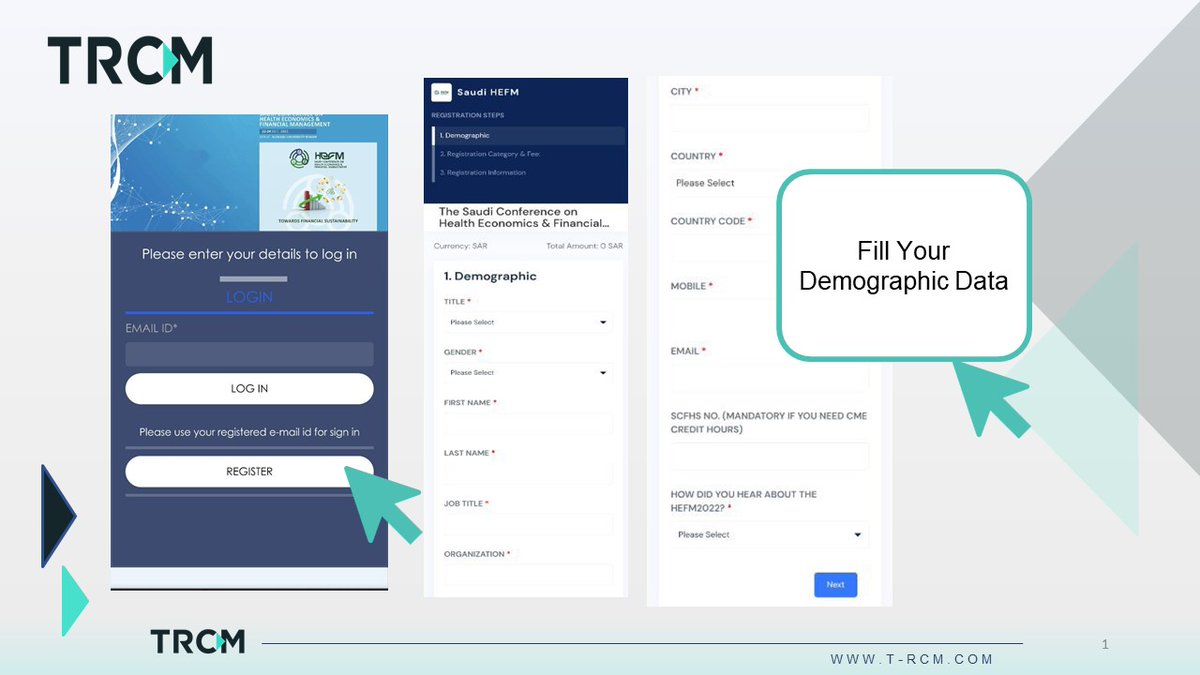The height and width of the screenshot is (675, 1200).
Task: Click the LOG IN button
Action: 249,388
